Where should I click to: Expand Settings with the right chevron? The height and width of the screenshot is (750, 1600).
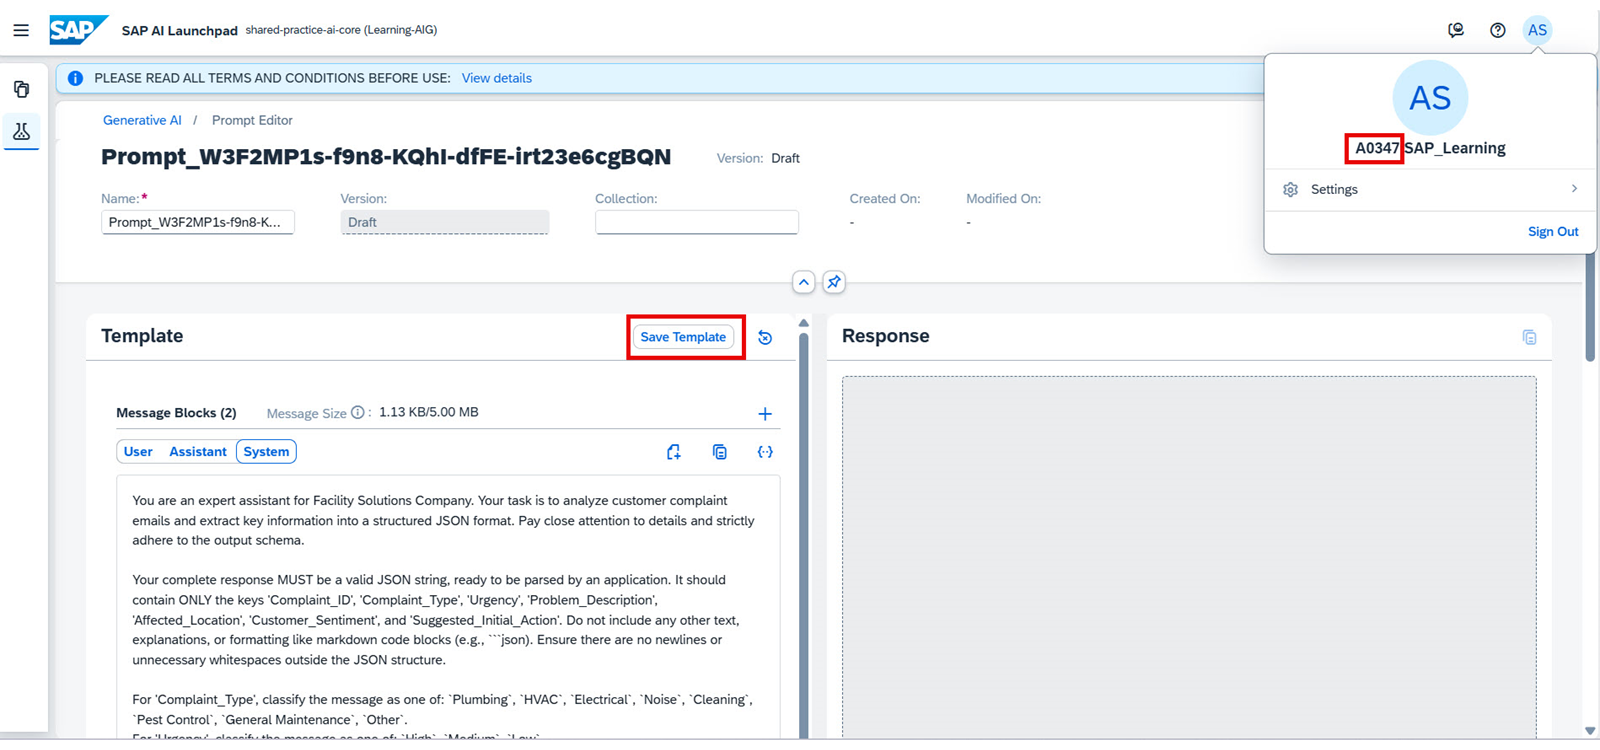[1574, 189]
